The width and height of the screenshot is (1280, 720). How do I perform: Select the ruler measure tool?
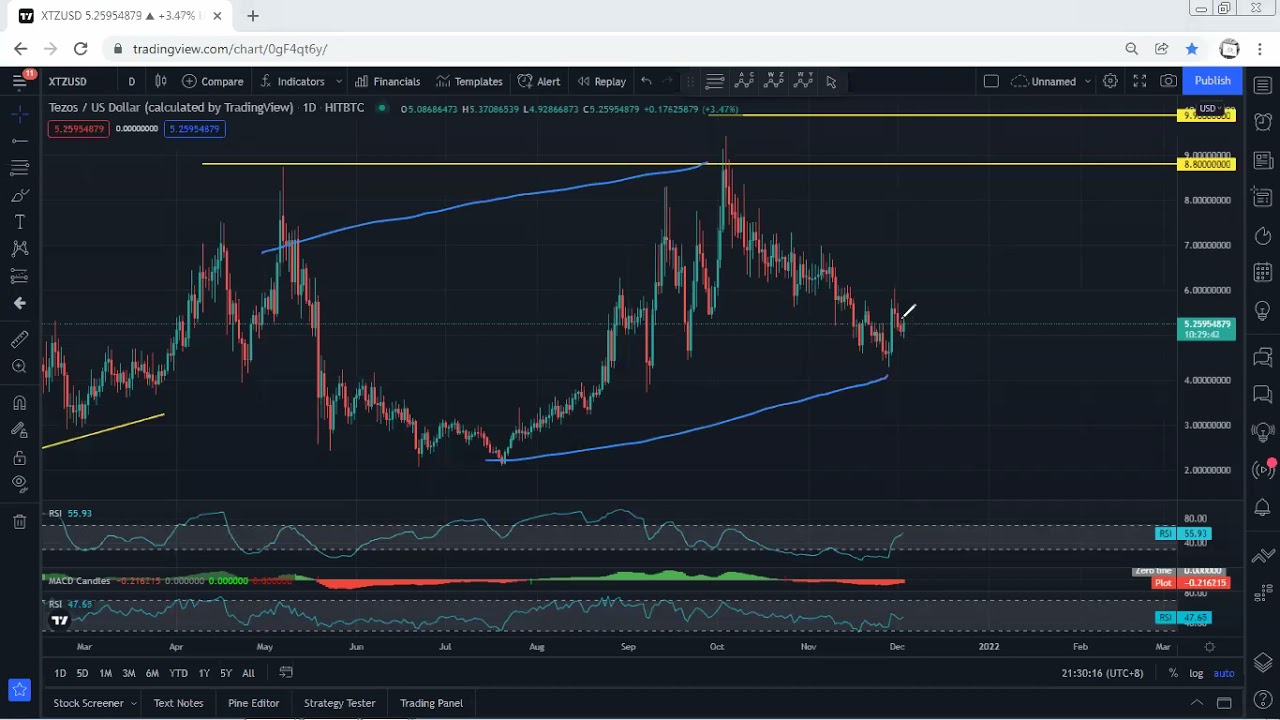(x=19, y=340)
